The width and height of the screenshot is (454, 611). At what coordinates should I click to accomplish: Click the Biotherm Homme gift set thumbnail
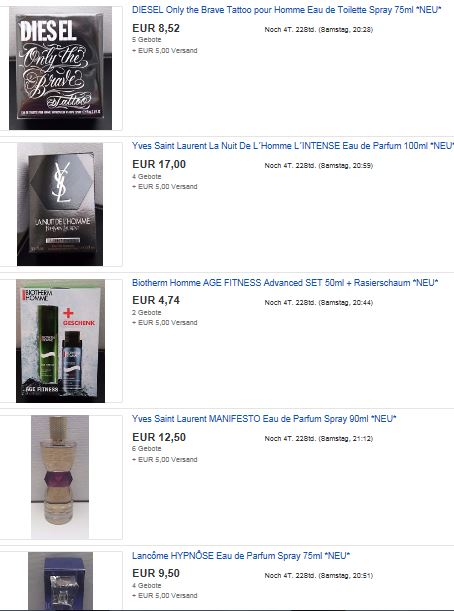pyautogui.click(x=60, y=341)
